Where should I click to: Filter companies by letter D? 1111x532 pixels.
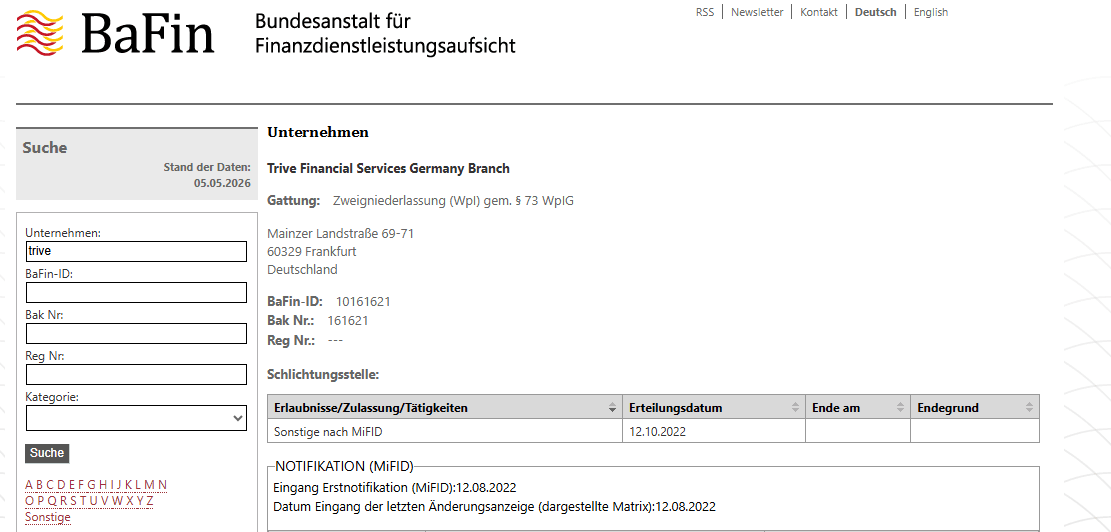[62, 485]
